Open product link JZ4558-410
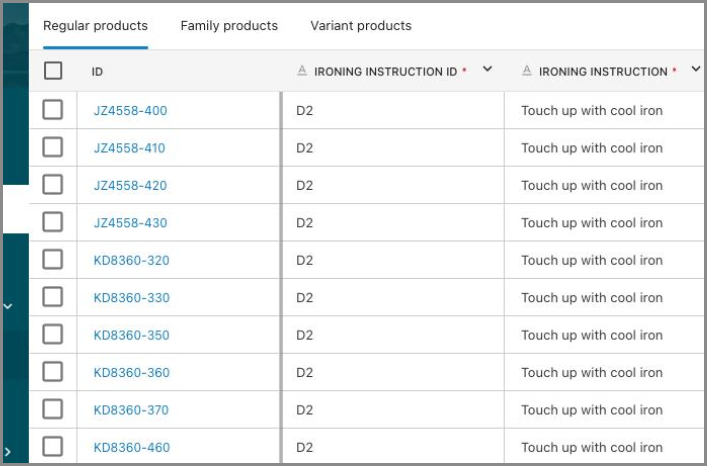Viewport: 707px width, 466px height. point(130,148)
